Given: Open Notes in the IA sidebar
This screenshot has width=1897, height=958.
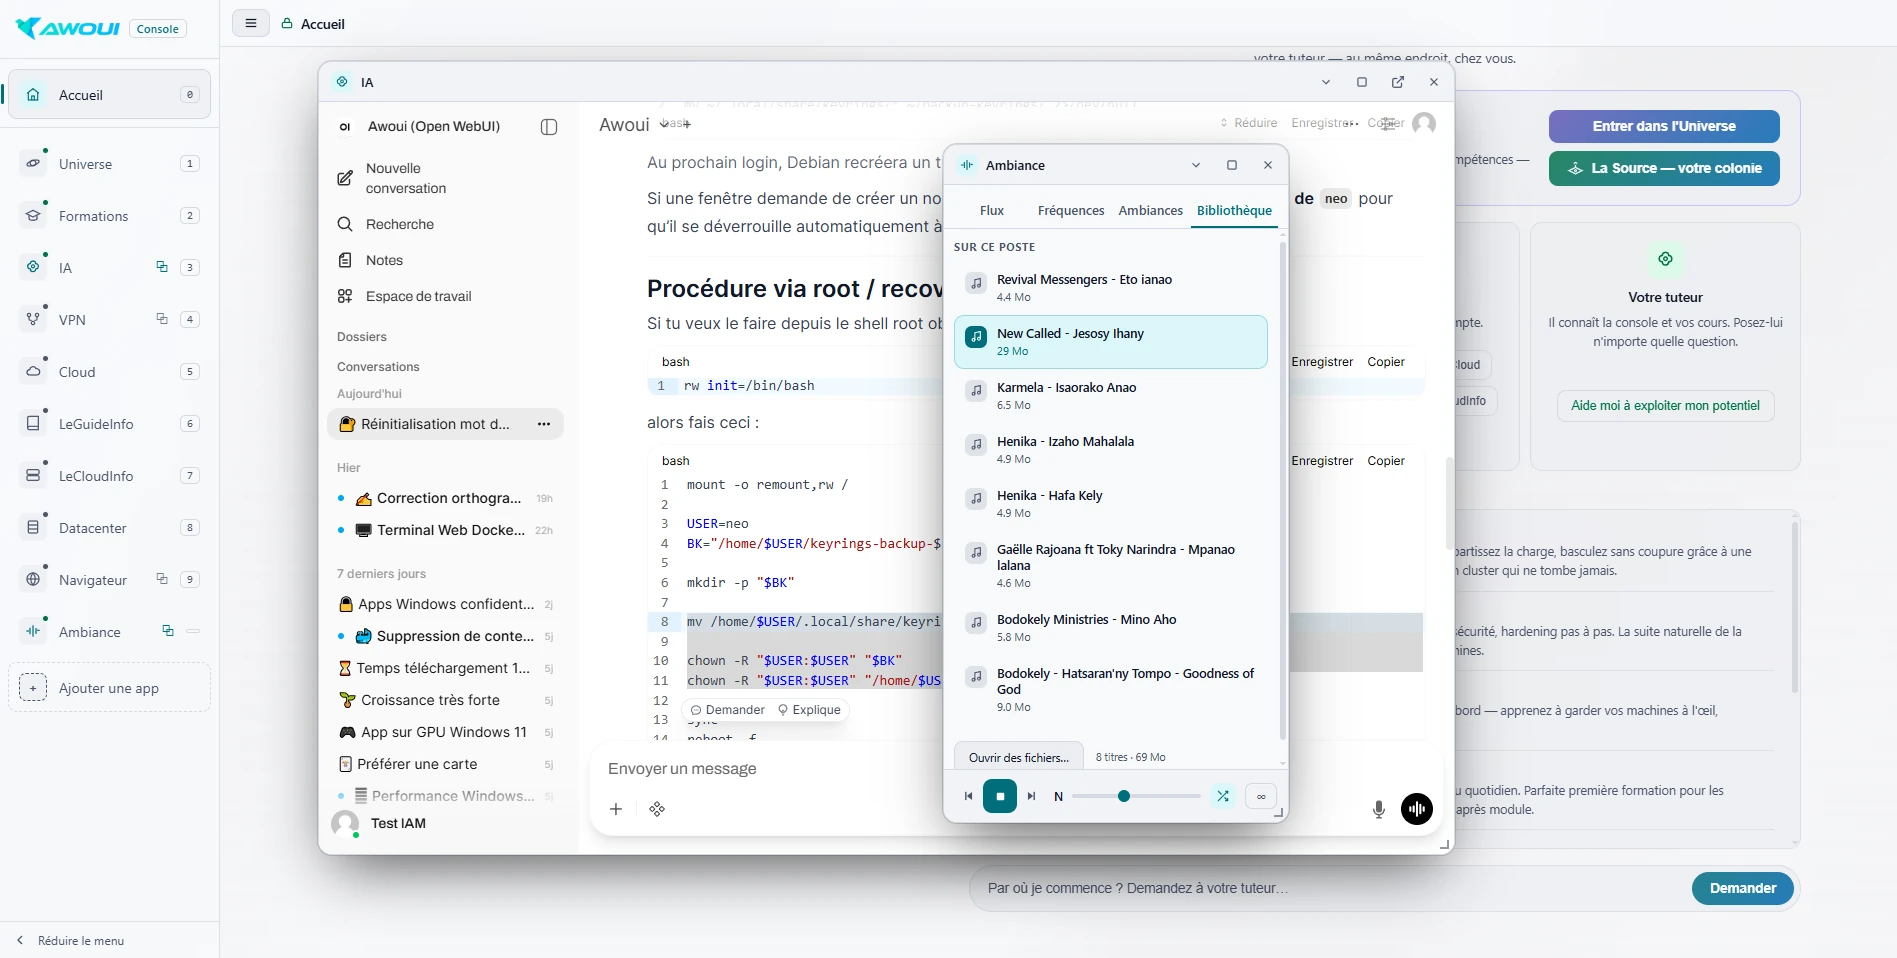Looking at the screenshot, I should tap(445, 260).
